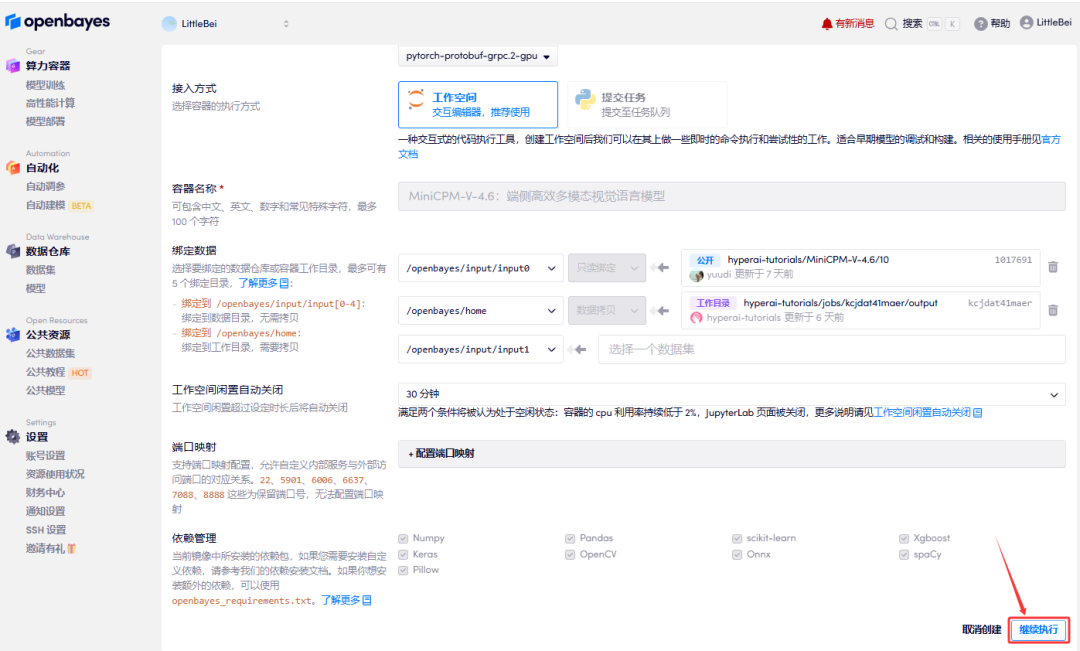Click the arrow beside 只读绑定 dropdown
Viewport: 1080px width, 651px height.
coord(662,267)
